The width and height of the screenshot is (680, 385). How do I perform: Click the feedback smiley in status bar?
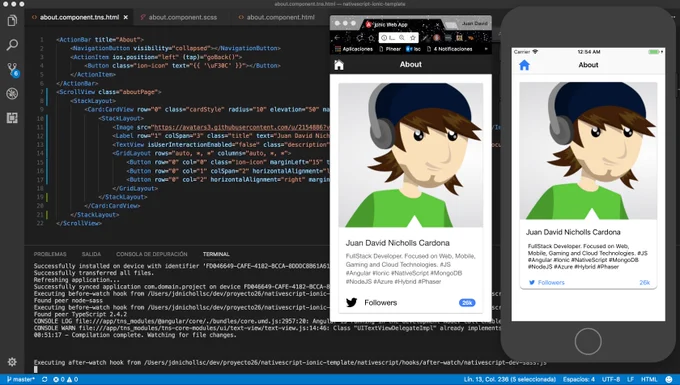669,379
